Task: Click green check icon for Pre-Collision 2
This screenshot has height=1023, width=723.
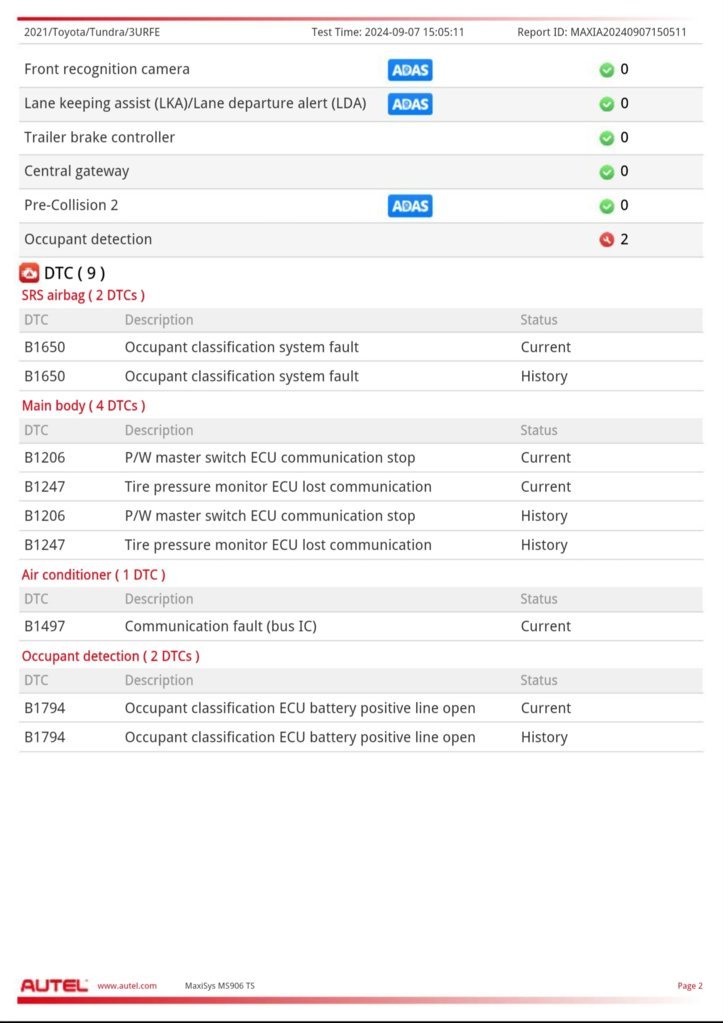Action: coord(607,206)
